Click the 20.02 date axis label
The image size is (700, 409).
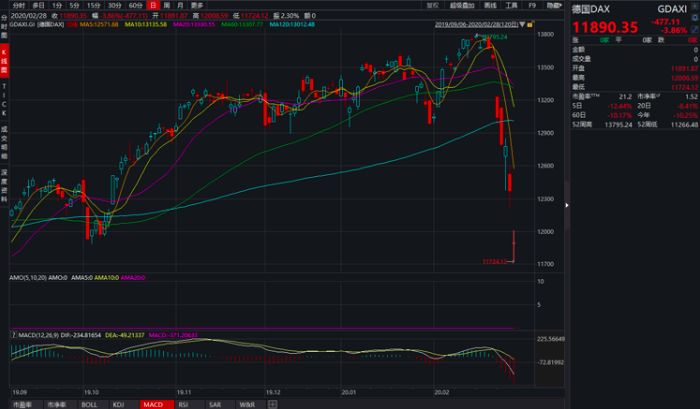pos(441,392)
